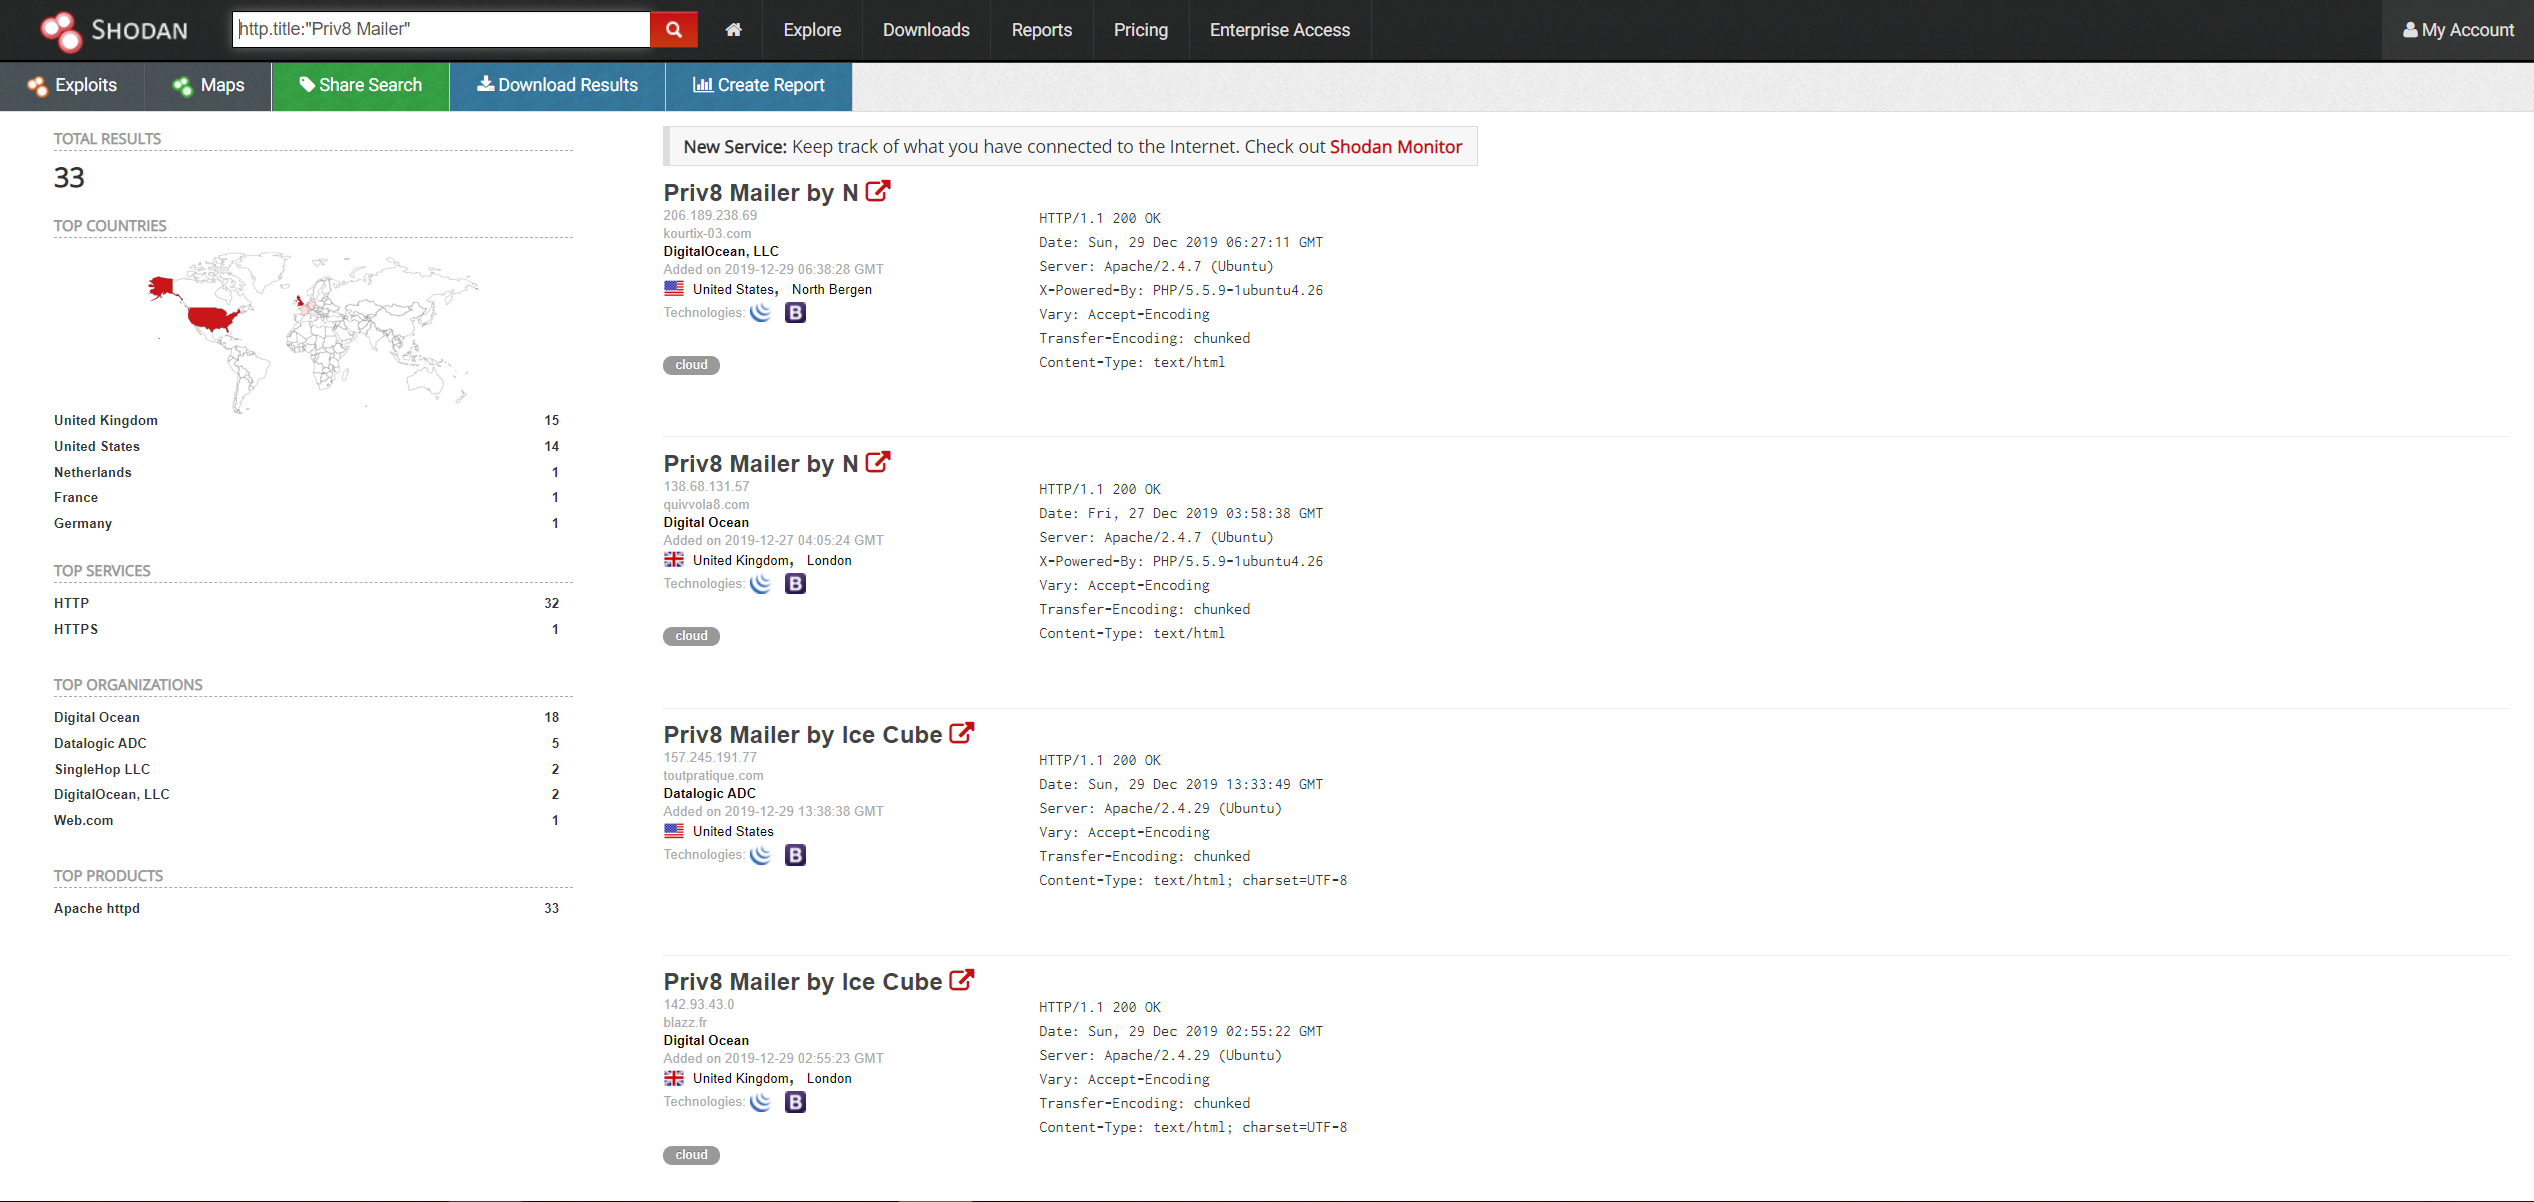Filter by Apache httpd product

[x=97, y=908]
